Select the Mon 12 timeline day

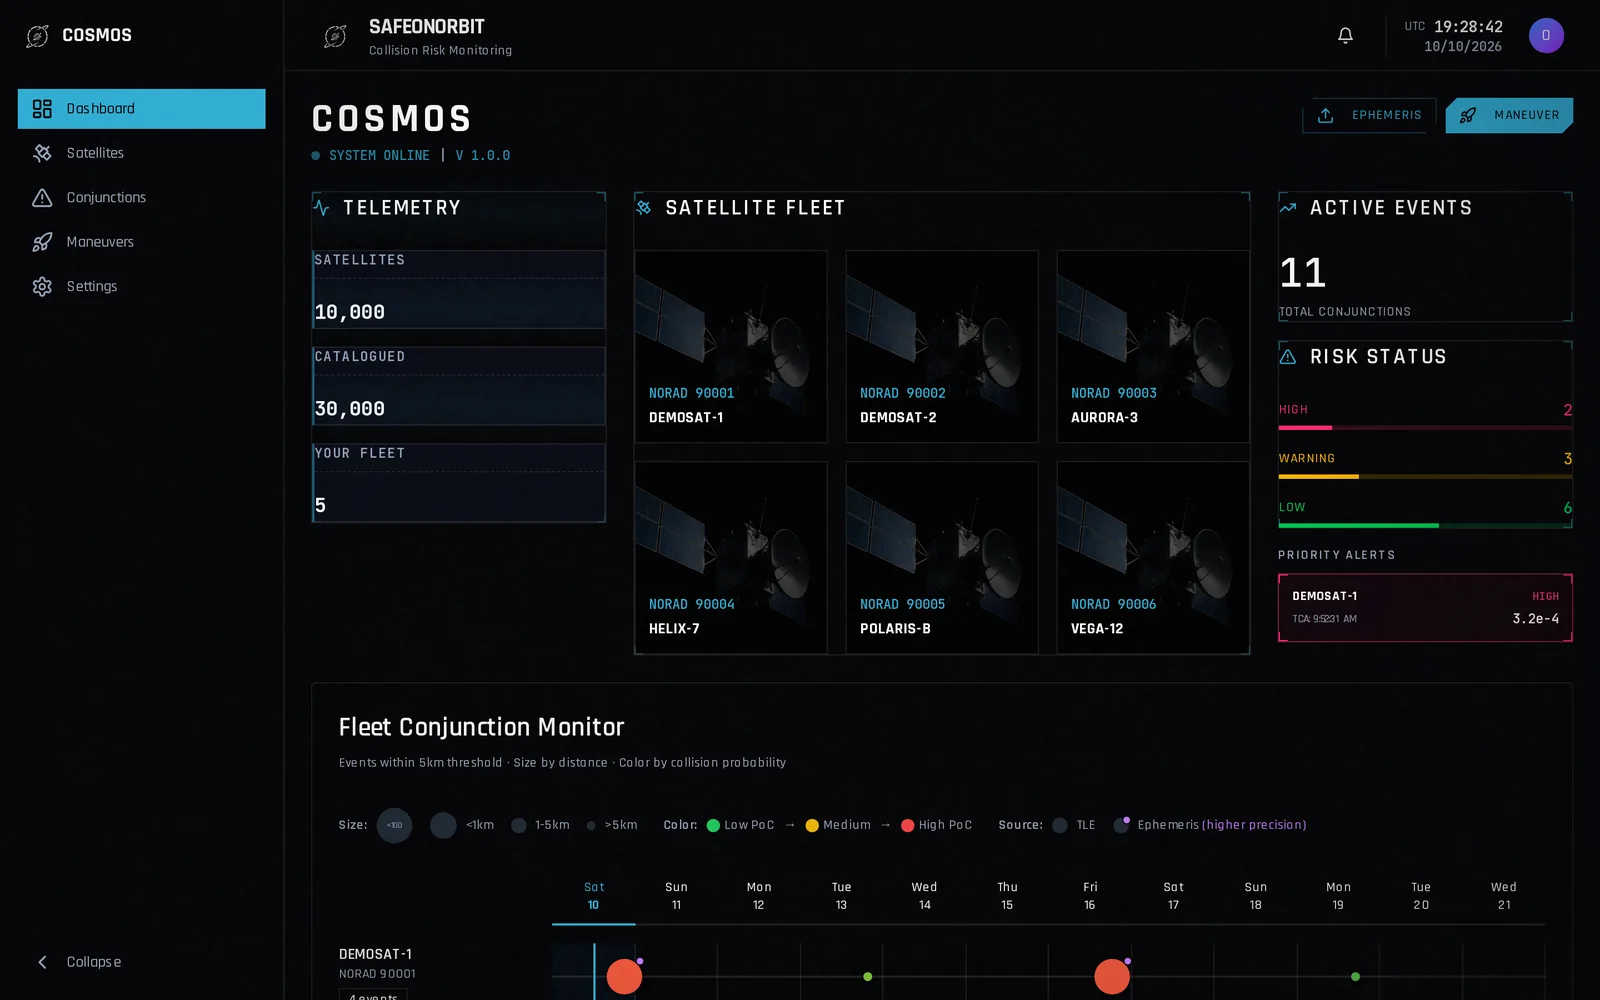coord(759,896)
